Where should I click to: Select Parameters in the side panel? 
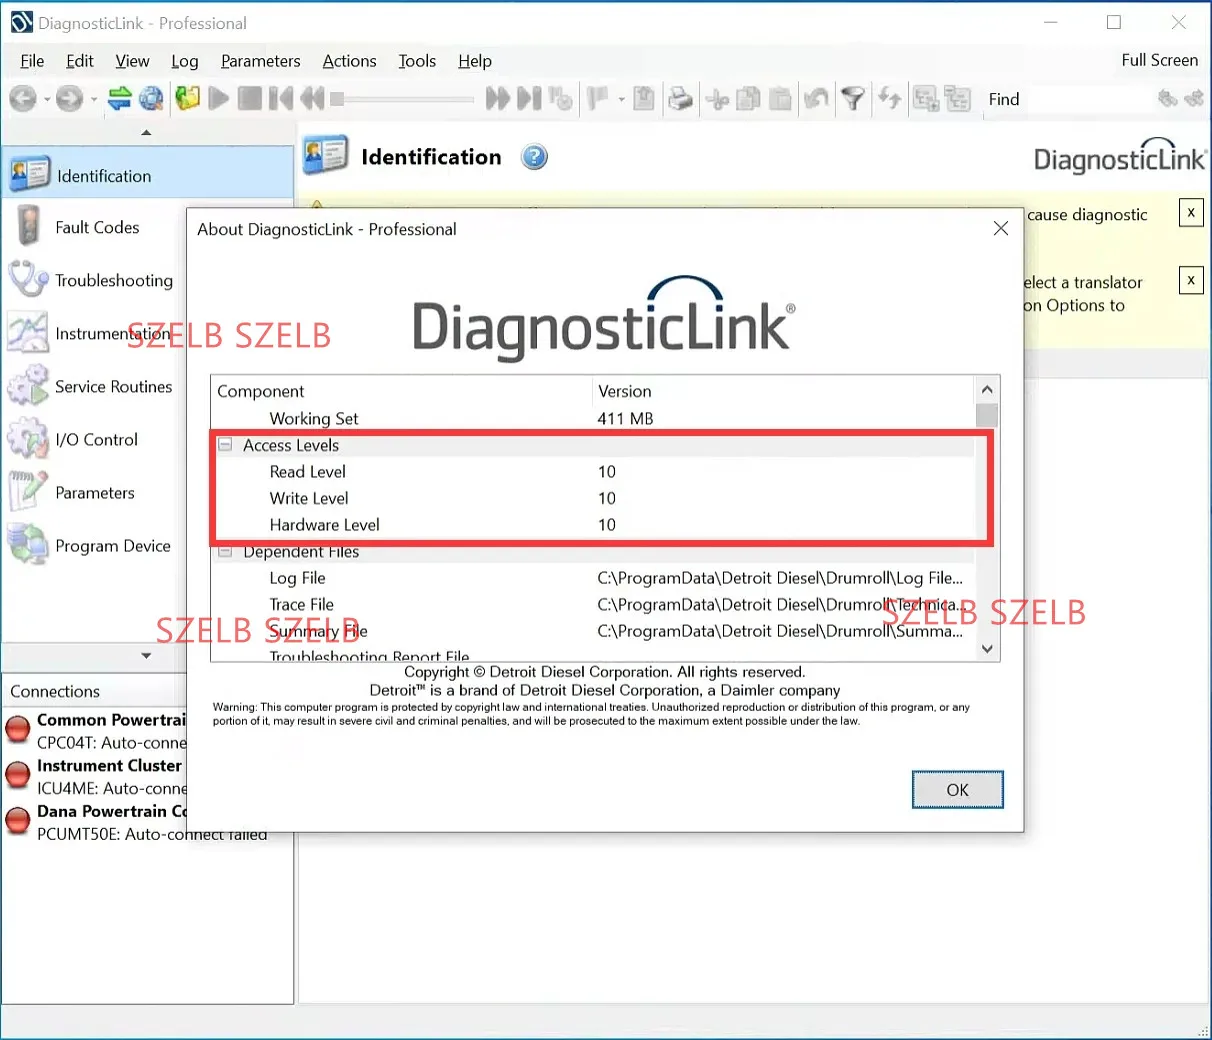(95, 493)
